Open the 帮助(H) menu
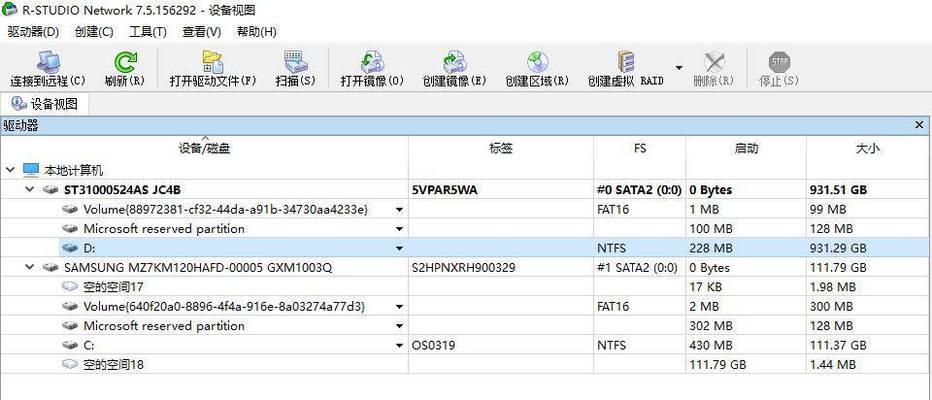Image resolution: width=932 pixels, height=400 pixels. [x=257, y=32]
